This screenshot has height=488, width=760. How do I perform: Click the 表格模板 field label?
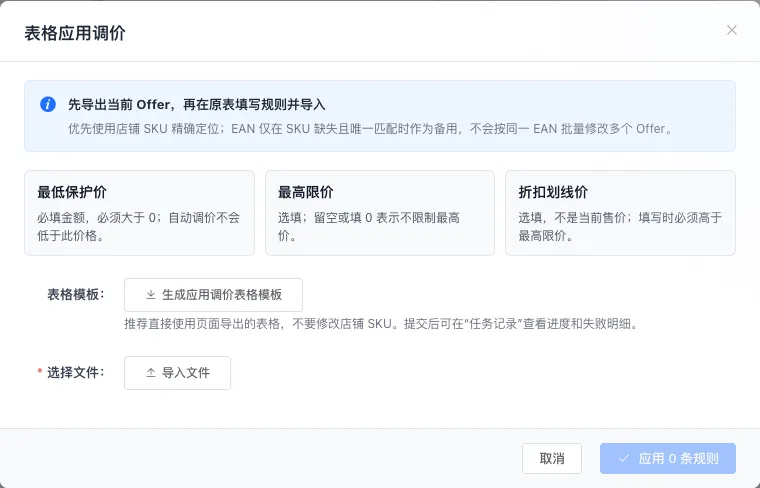coord(76,295)
